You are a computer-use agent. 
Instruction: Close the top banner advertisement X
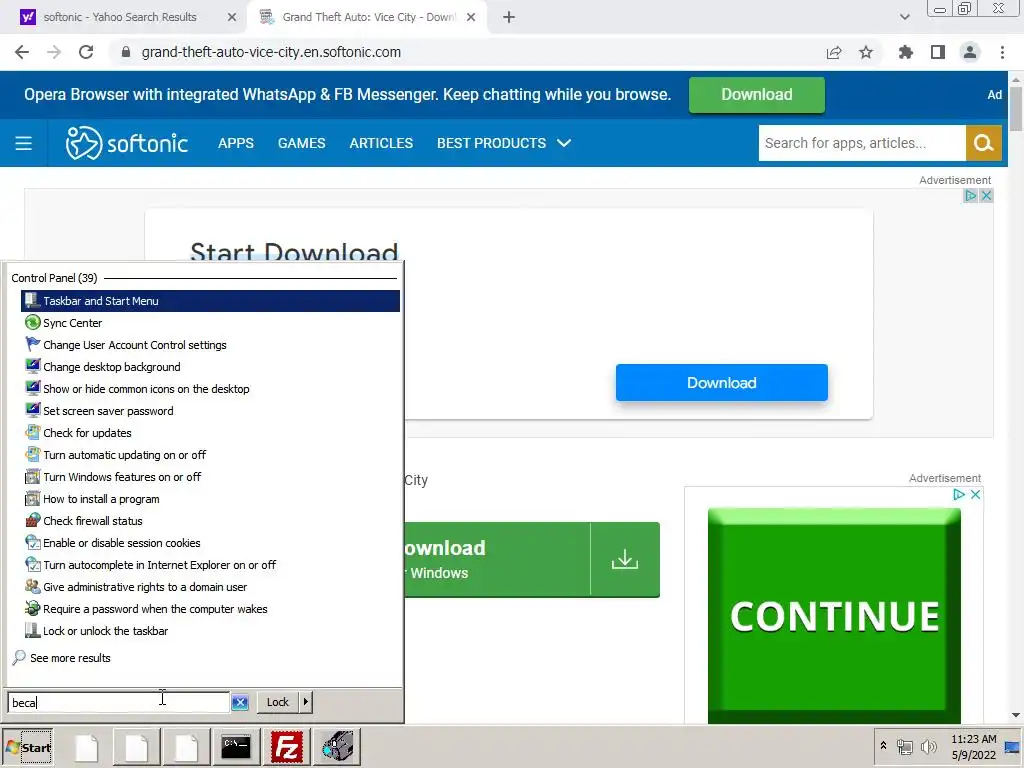(986, 195)
